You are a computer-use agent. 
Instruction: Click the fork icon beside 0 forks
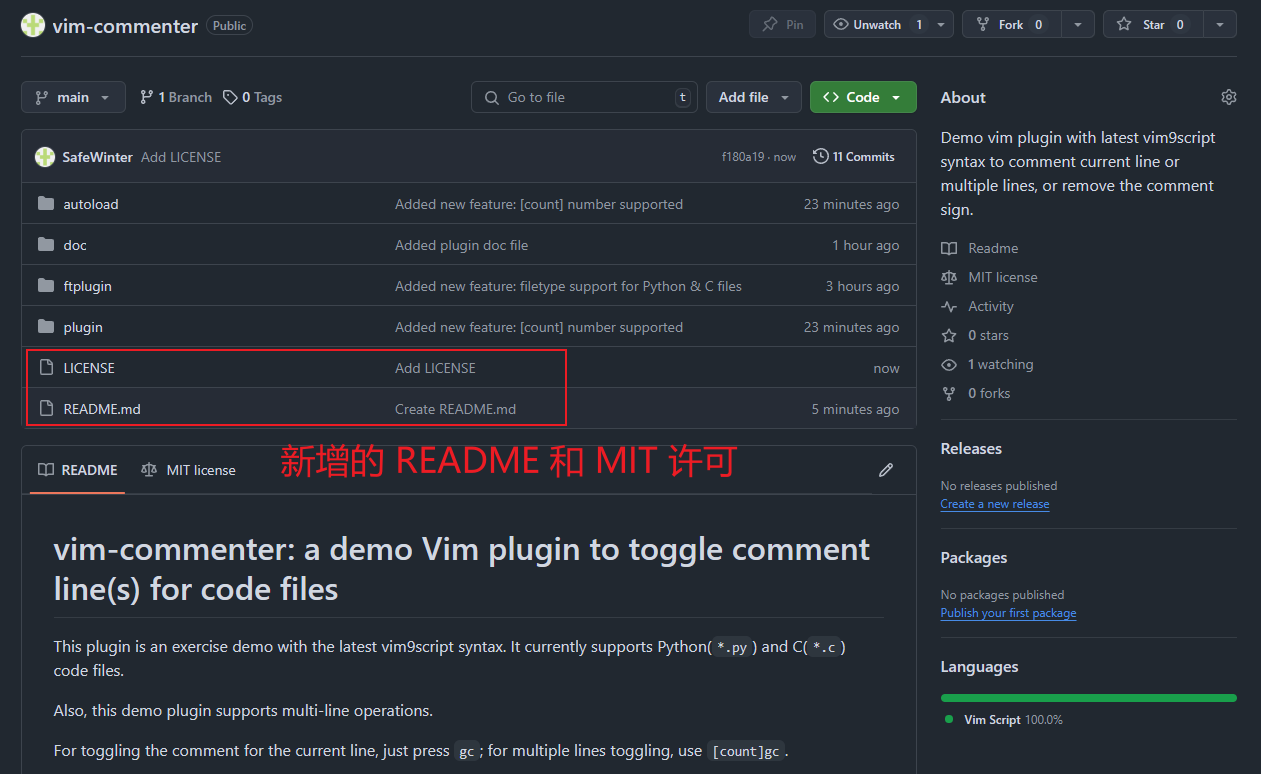949,393
